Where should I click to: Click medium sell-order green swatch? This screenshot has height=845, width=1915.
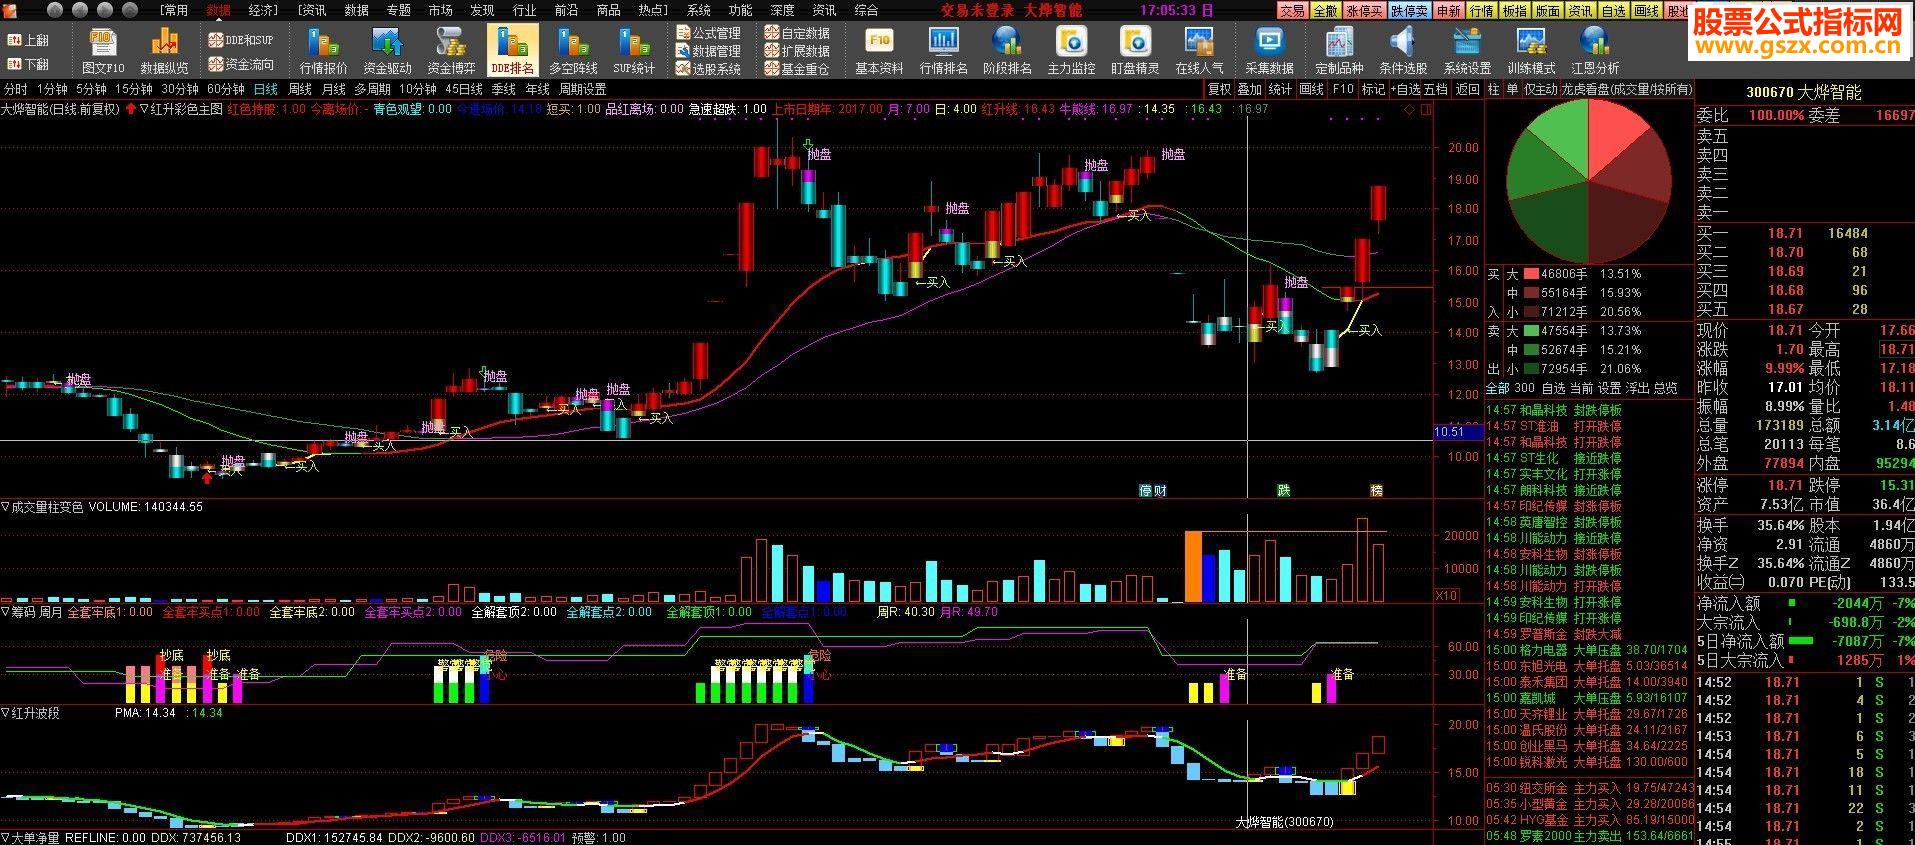tap(1530, 350)
